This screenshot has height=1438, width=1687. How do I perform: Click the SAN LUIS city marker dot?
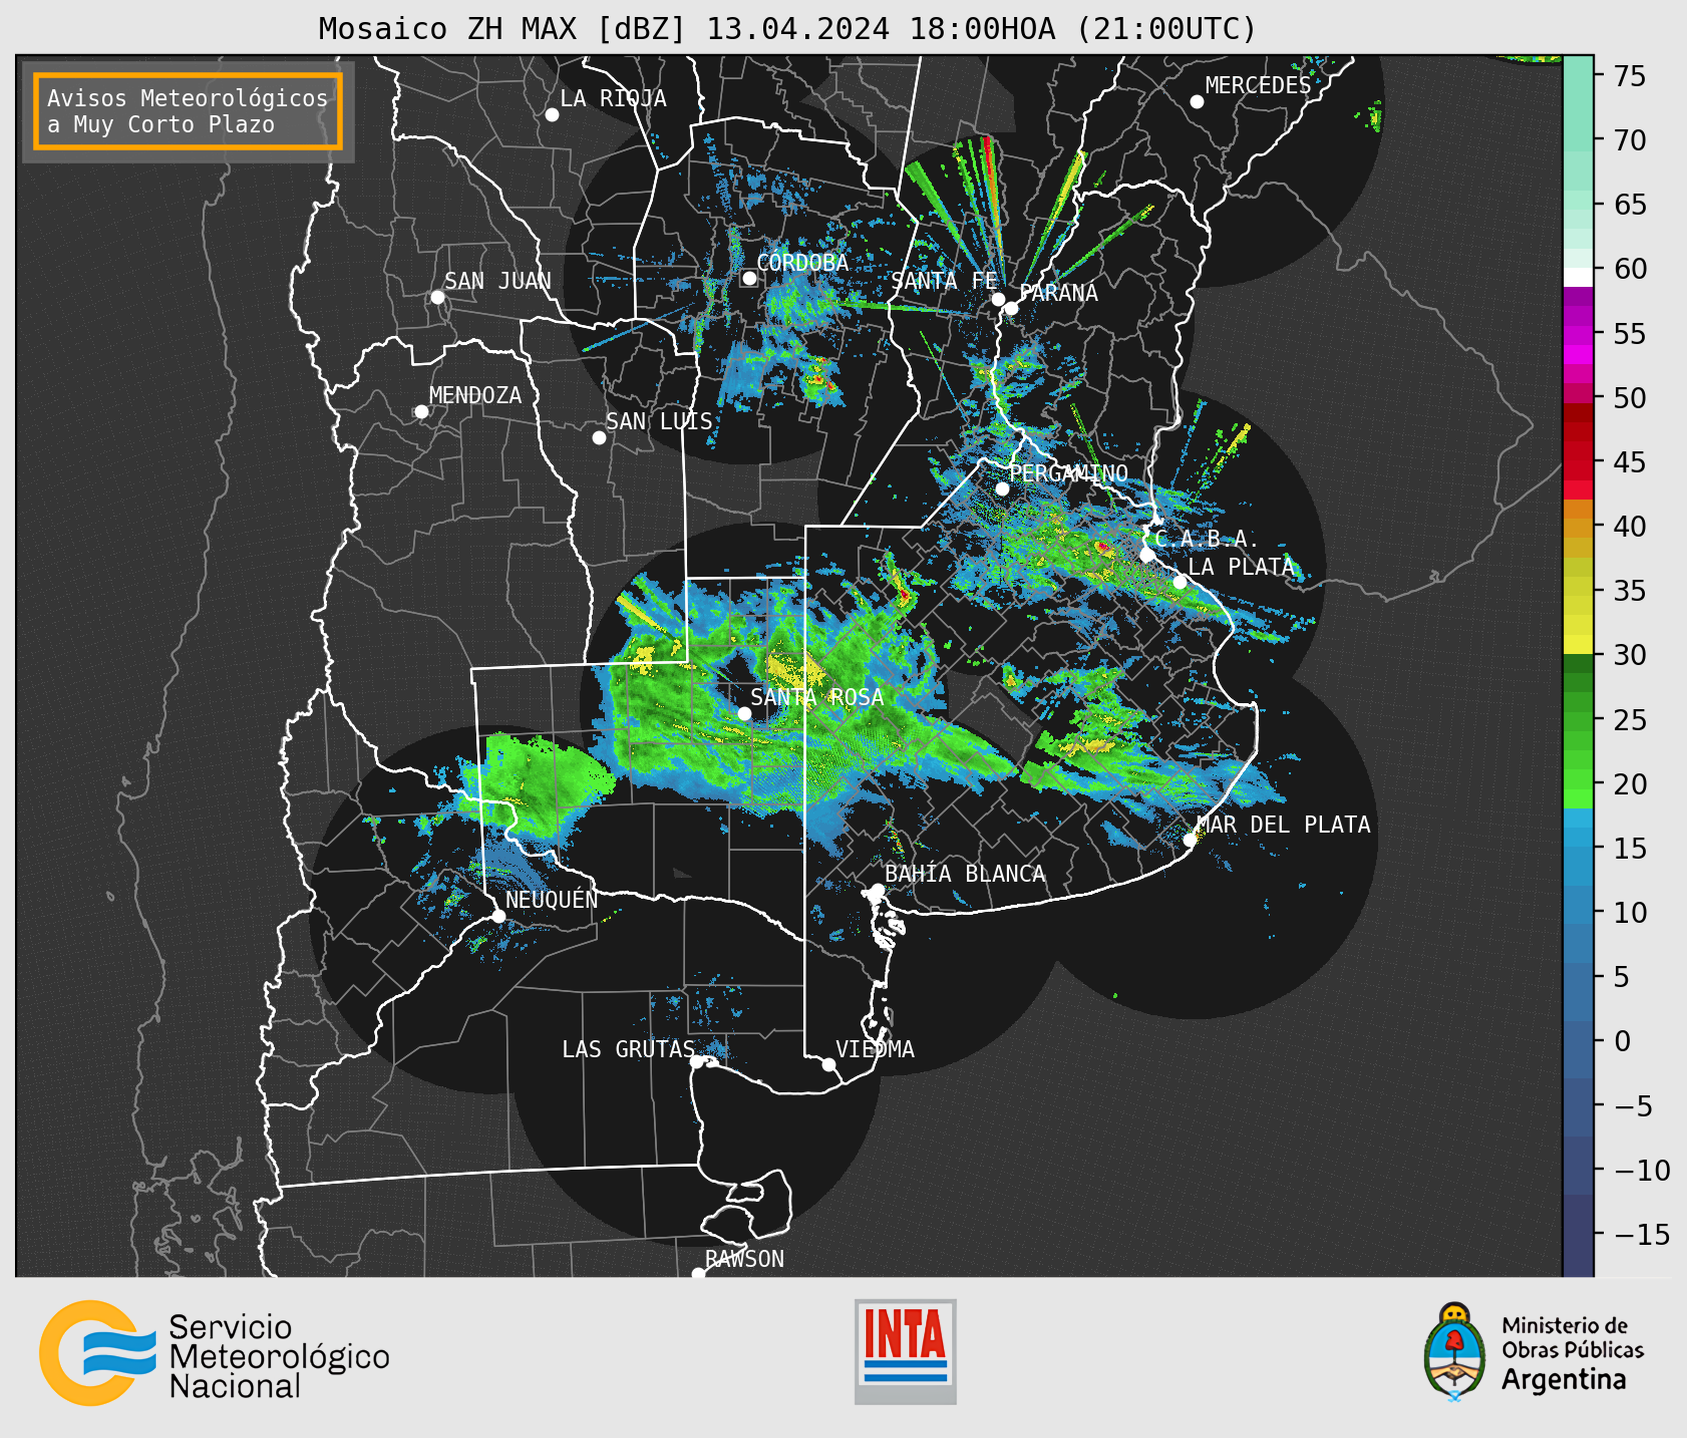[x=599, y=438]
